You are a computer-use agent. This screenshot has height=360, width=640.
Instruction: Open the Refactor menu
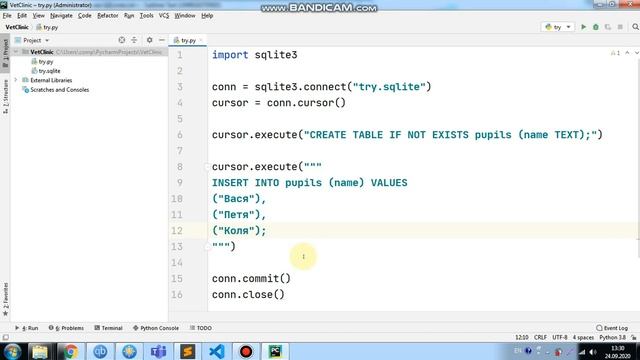(x=108, y=16)
